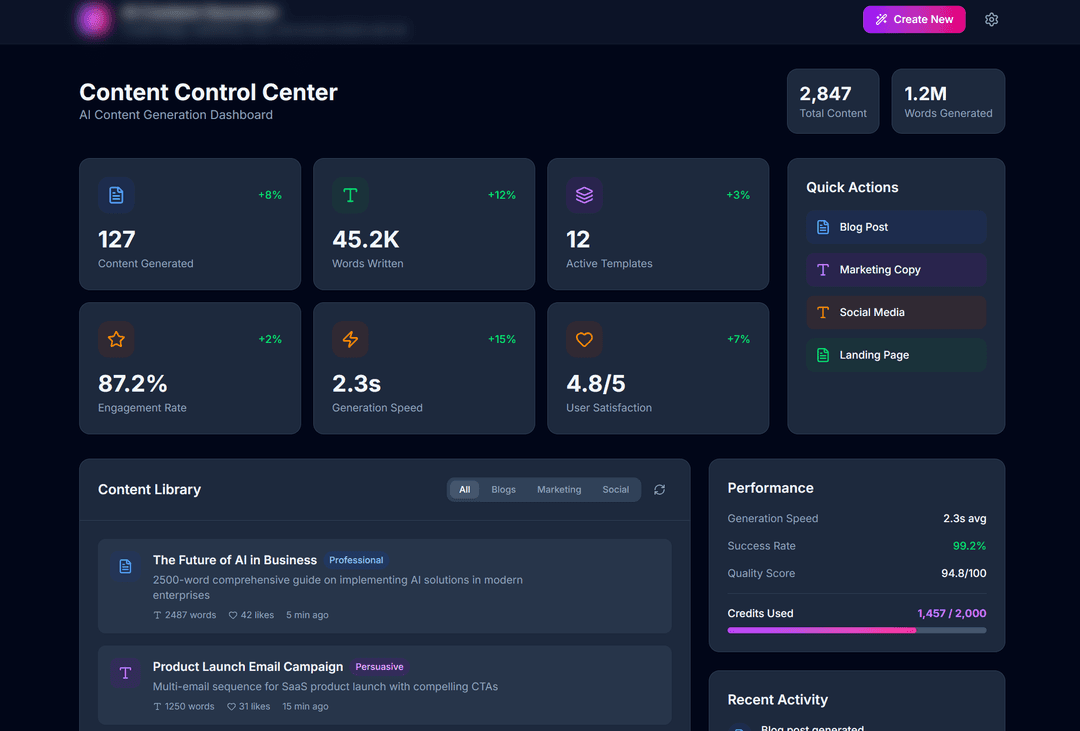Switch to the Blogs filter tab

pos(503,490)
